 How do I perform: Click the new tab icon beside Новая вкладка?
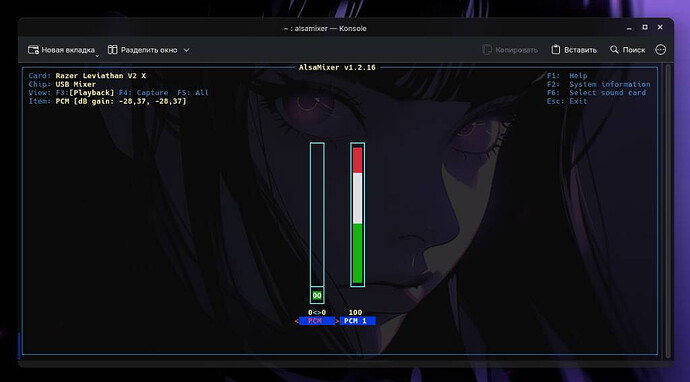33,50
